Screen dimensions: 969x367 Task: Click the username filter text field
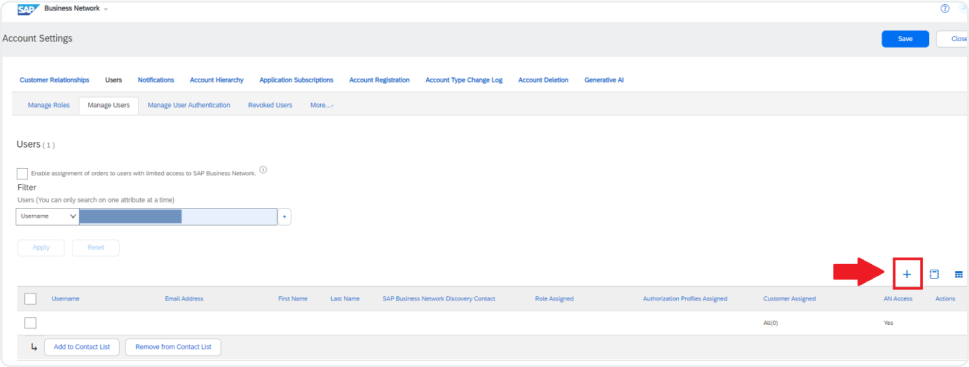pyautogui.click(x=178, y=217)
